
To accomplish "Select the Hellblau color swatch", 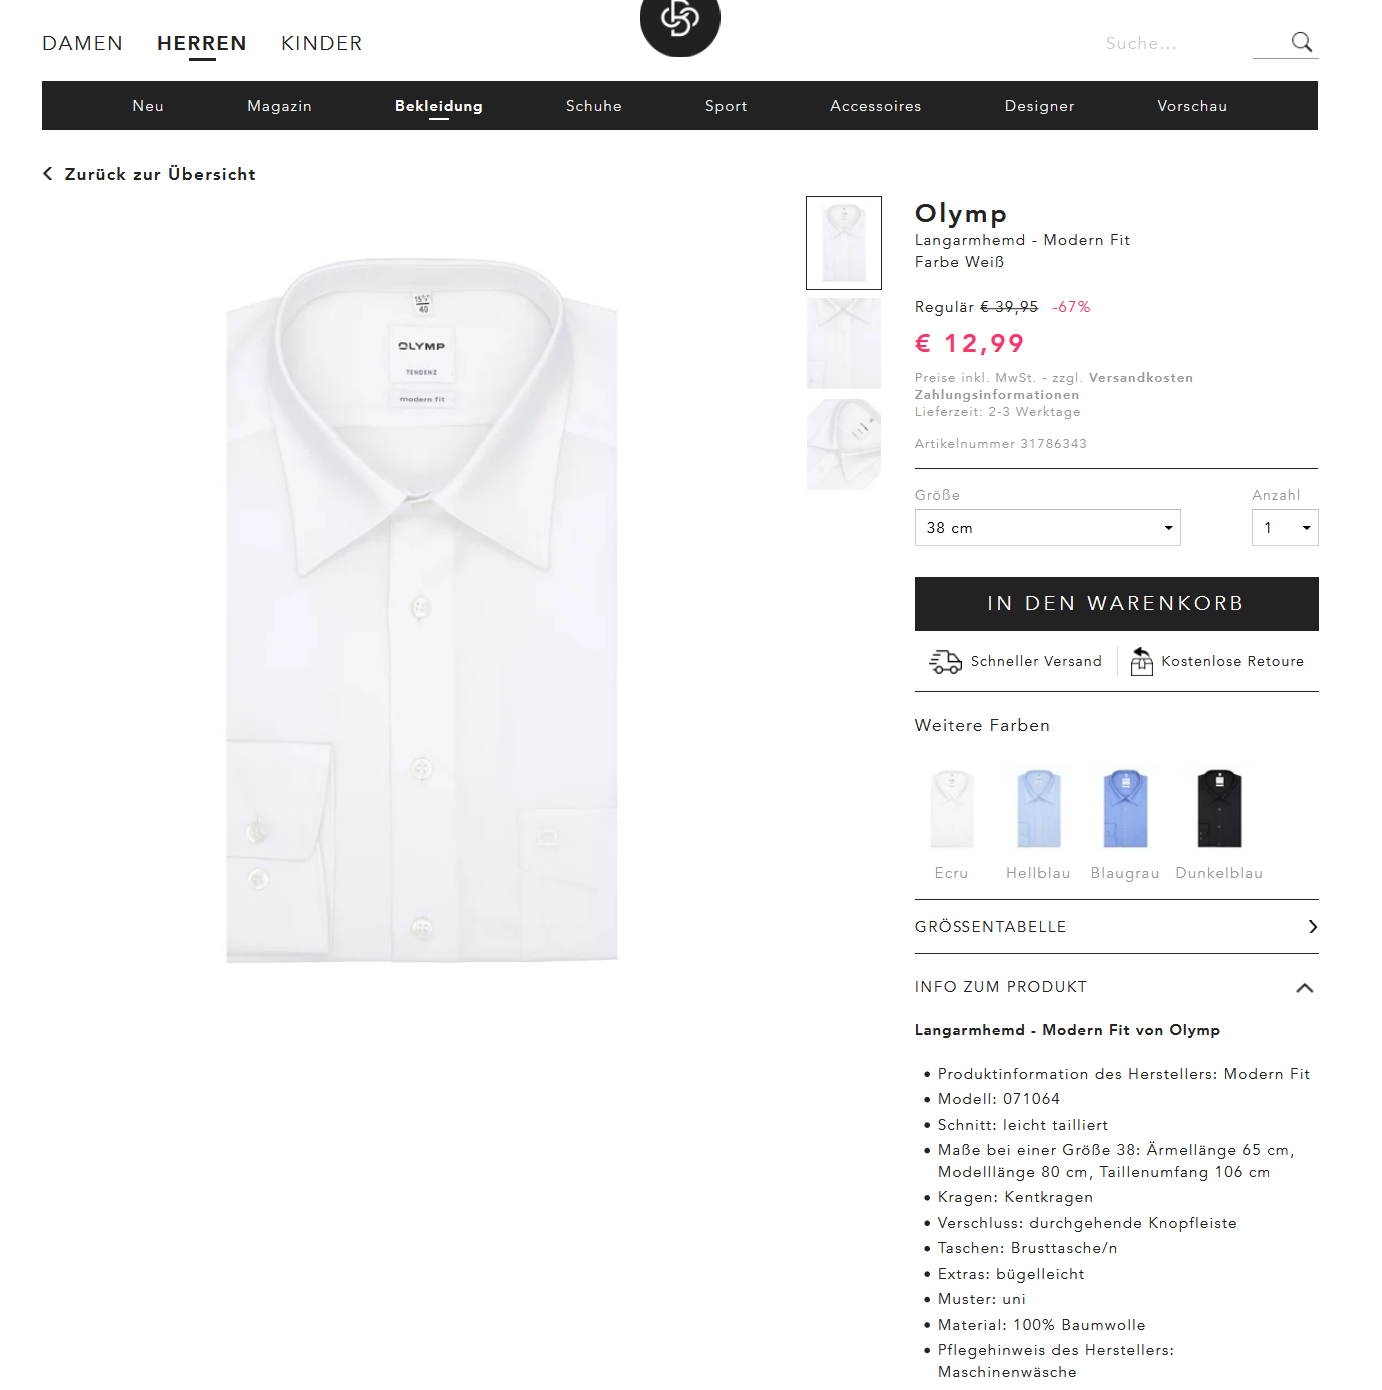I will pos(1039,810).
